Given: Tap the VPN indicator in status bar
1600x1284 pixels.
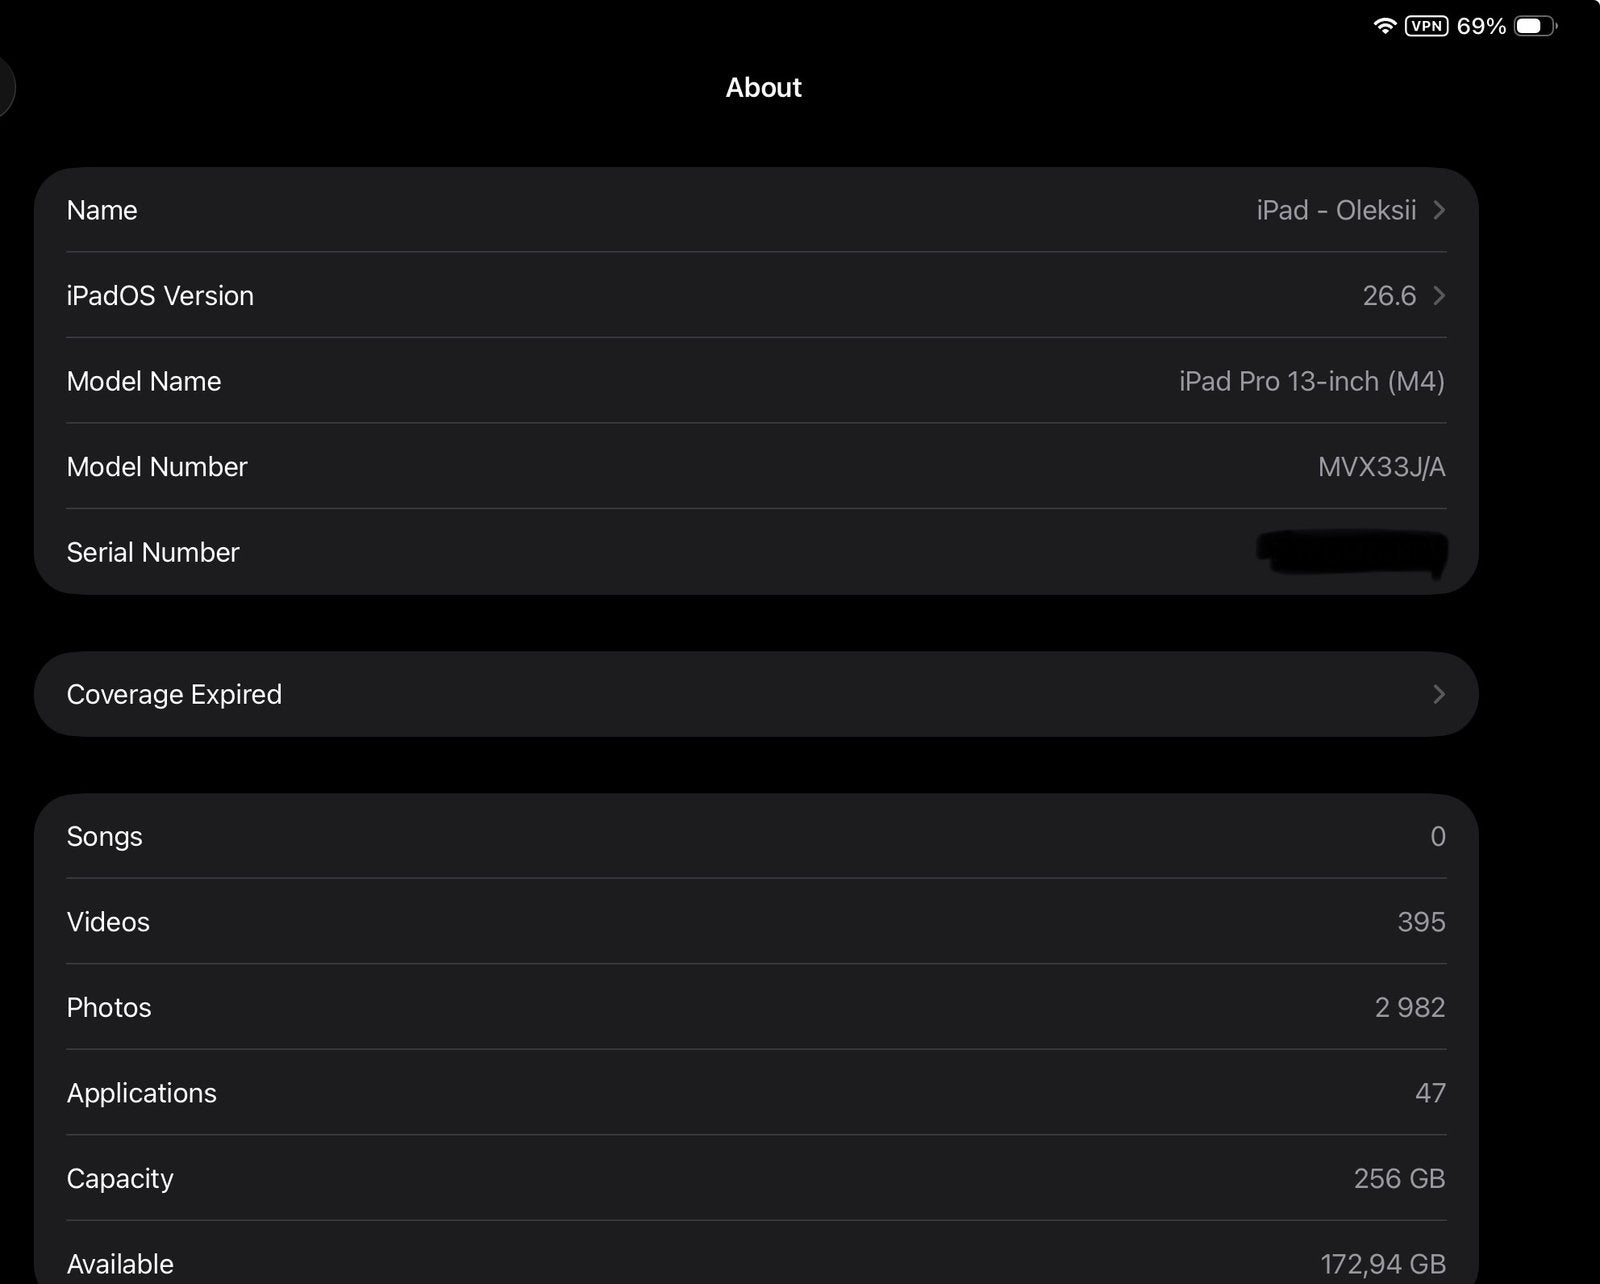Looking at the screenshot, I should (1427, 26).
